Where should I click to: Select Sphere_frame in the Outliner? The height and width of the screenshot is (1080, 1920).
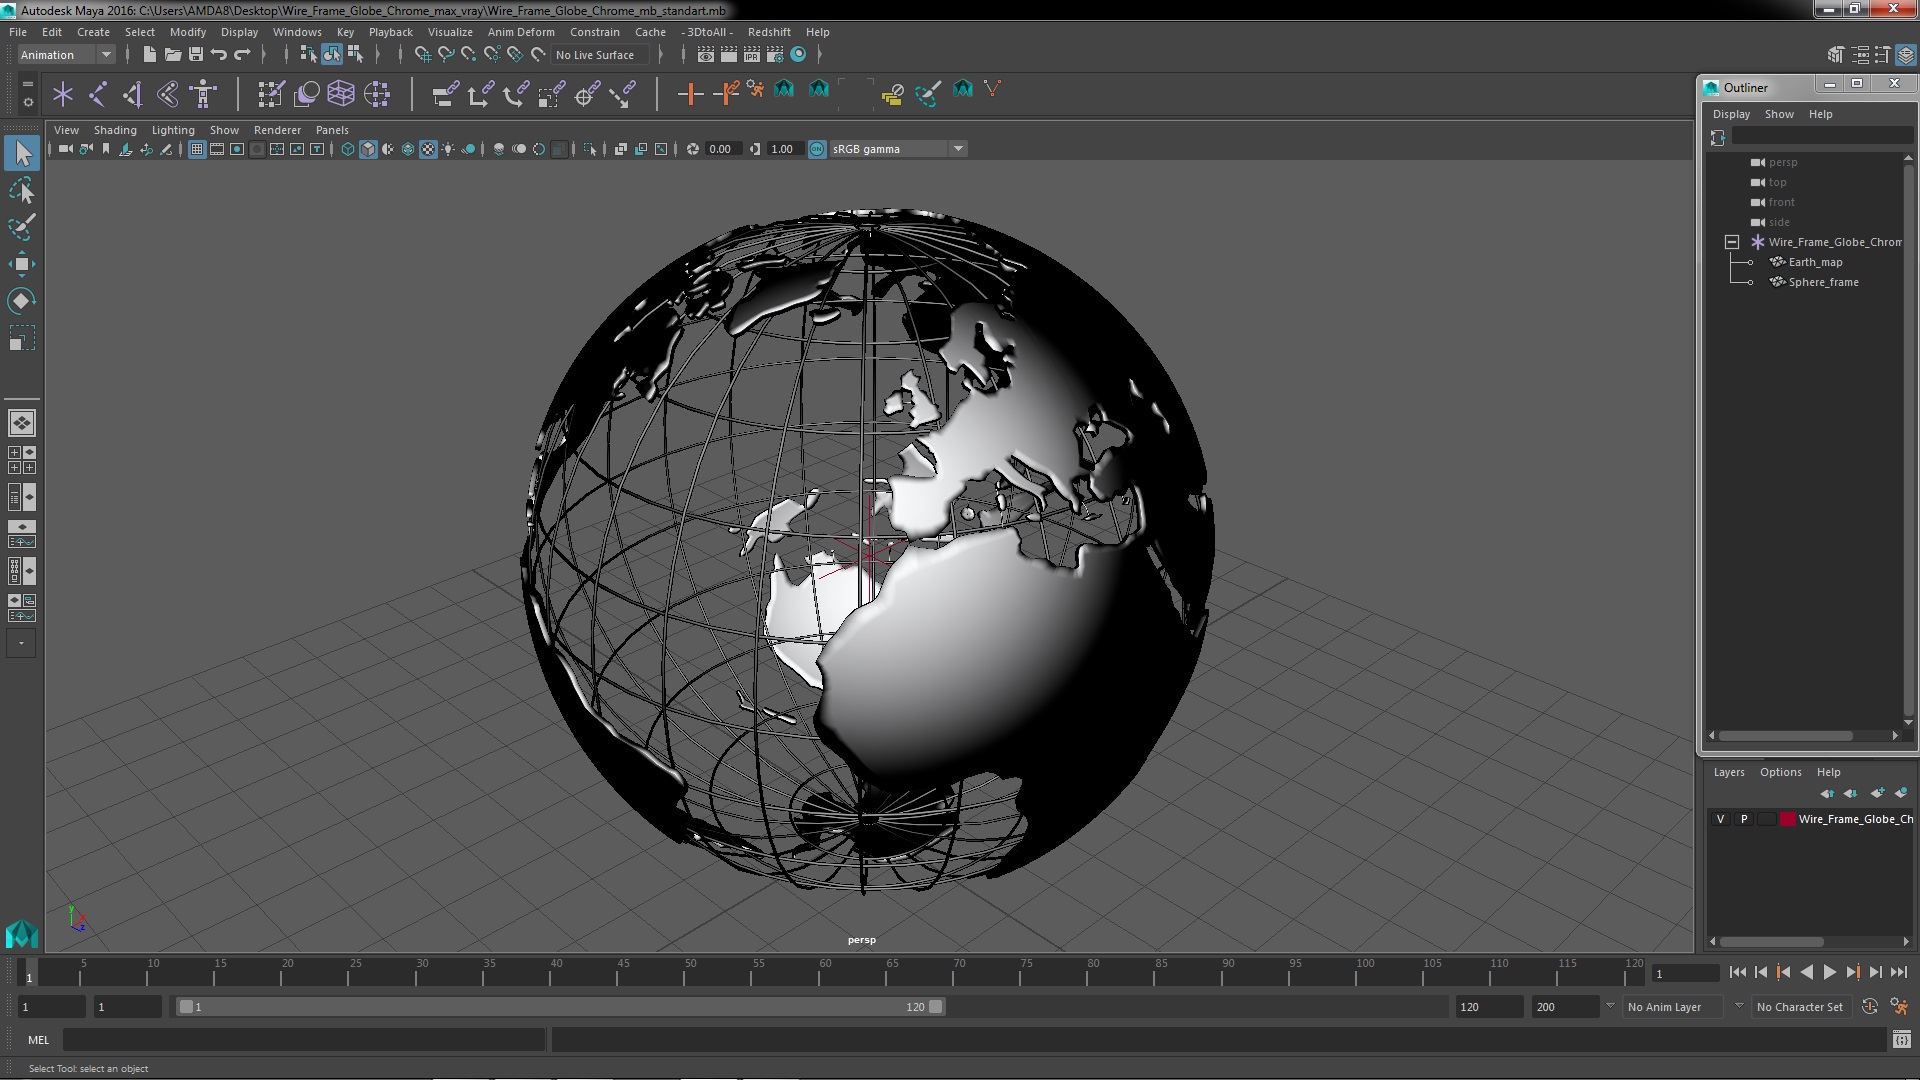(x=1823, y=282)
